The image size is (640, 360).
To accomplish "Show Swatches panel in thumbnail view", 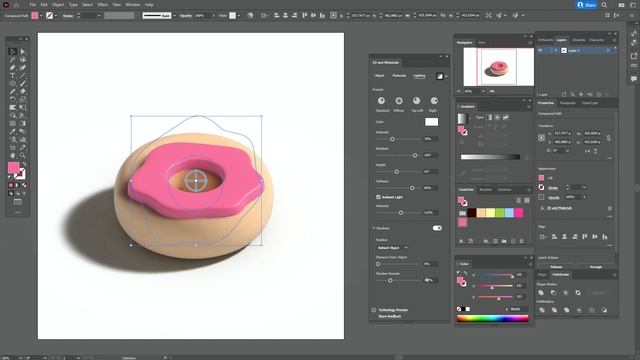I will coord(527,200).
